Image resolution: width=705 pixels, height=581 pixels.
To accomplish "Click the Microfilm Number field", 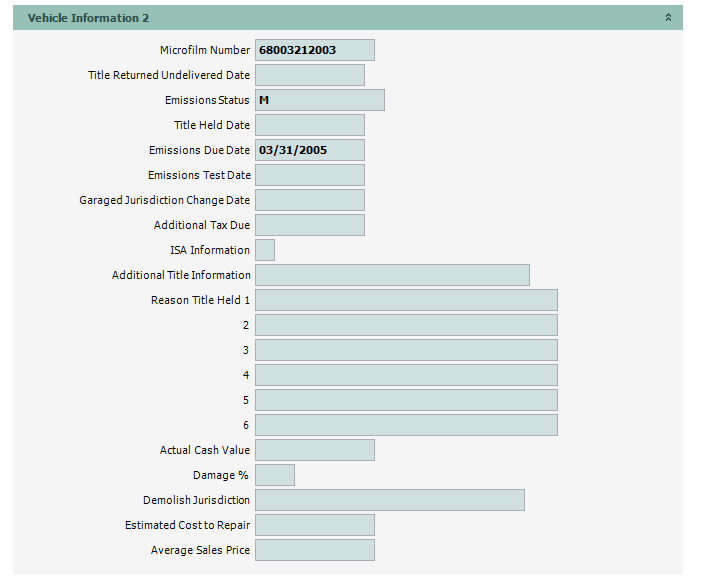I will tap(314, 50).
